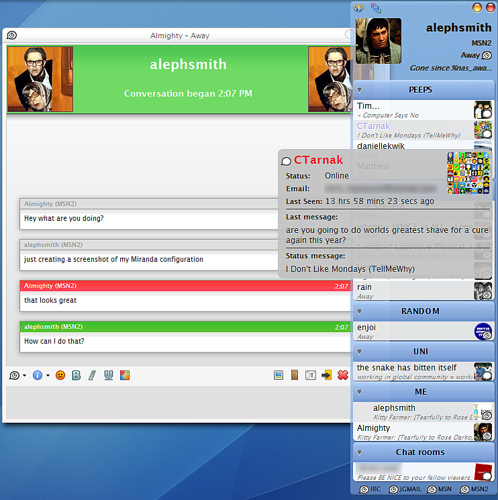Select the MSN2 protocol status button

(474, 489)
